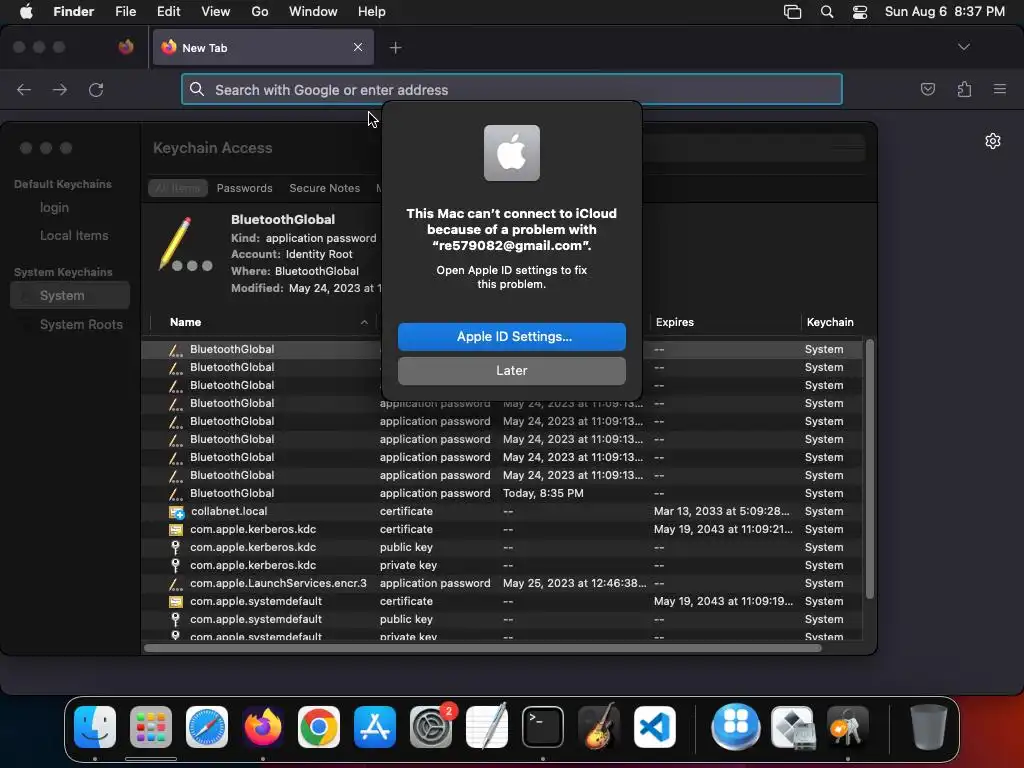This screenshot has width=1024, height=768.
Task: Click the date and time in menu bar
Action: (x=944, y=12)
